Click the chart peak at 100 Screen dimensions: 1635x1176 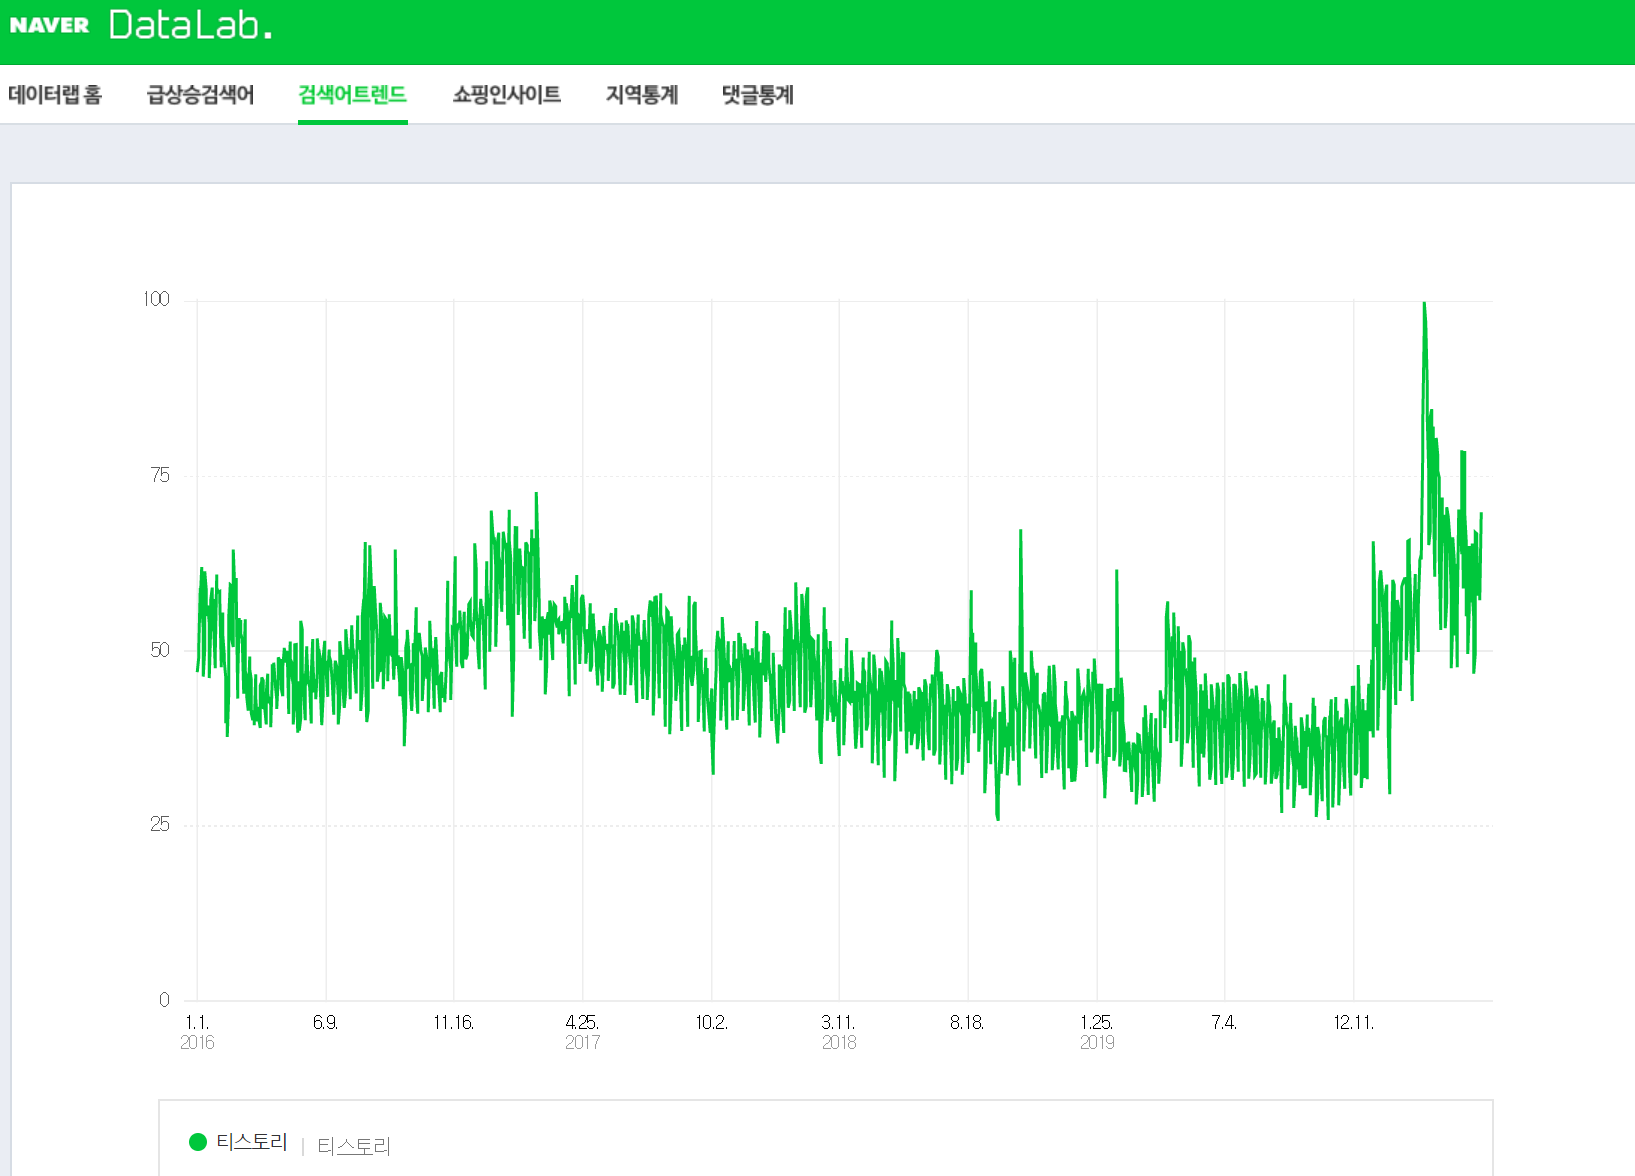(x=1424, y=303)
